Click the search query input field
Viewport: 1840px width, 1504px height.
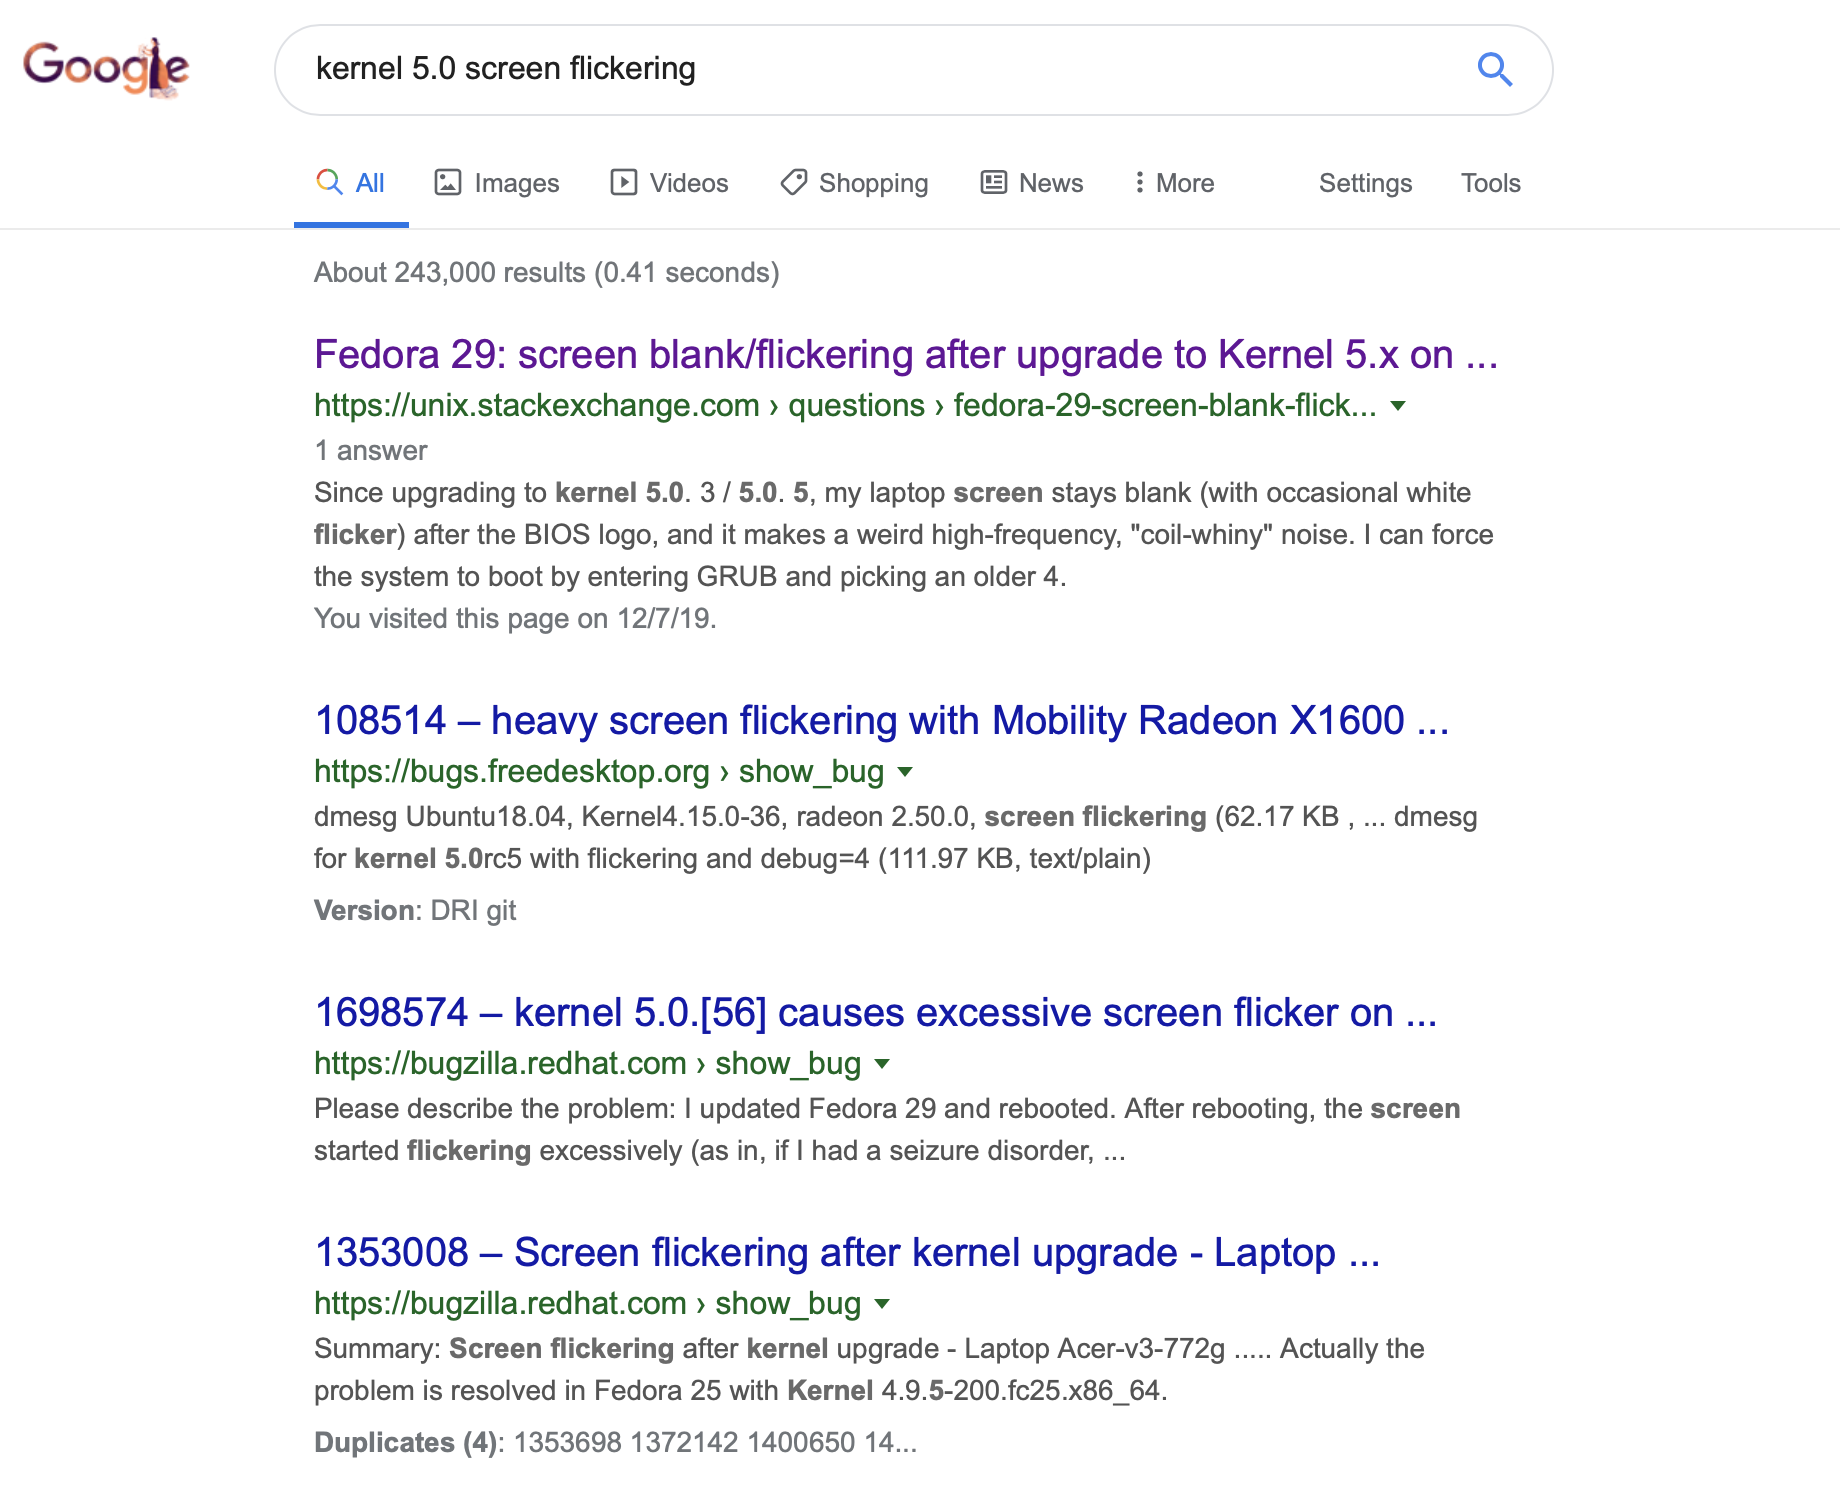[880, 69]
